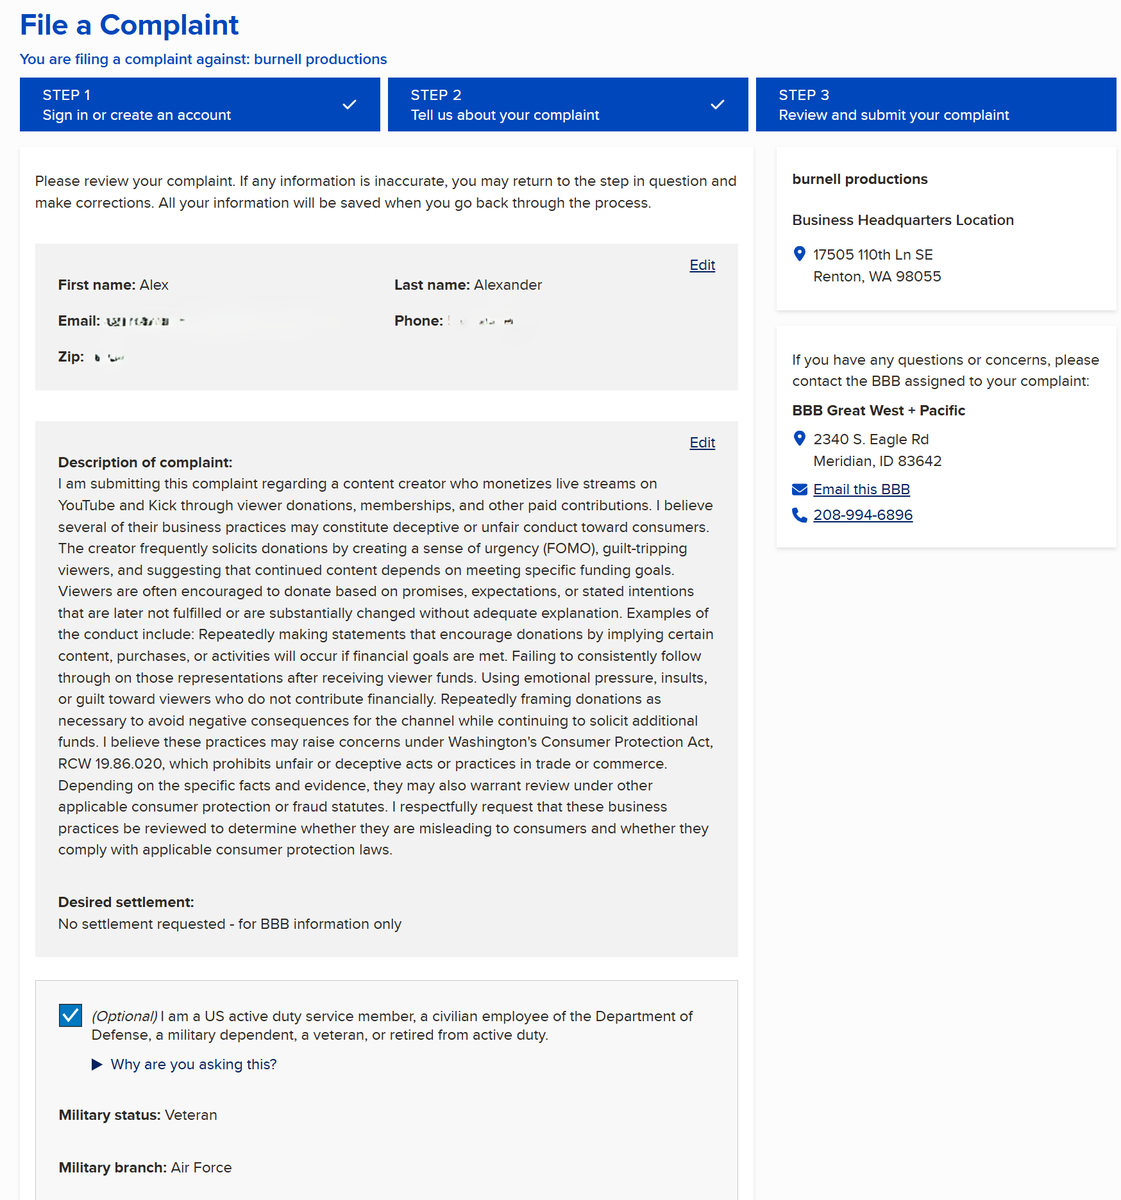The width and height of the screenshot is (1121, 1200).
Task: Go back to Step 1 Sign in tab
Action: 200,104
